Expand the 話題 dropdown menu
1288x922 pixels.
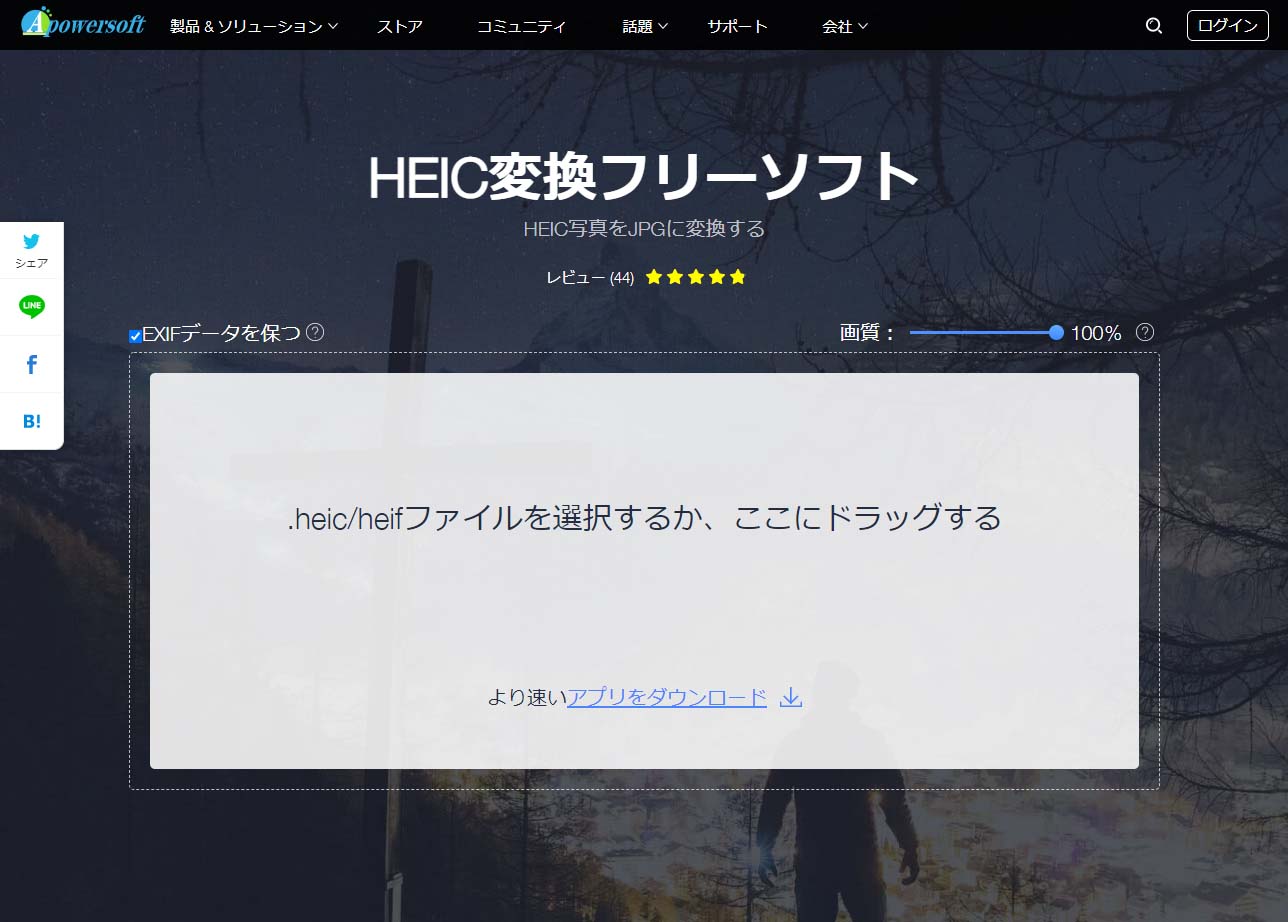(x=645, y=27)
